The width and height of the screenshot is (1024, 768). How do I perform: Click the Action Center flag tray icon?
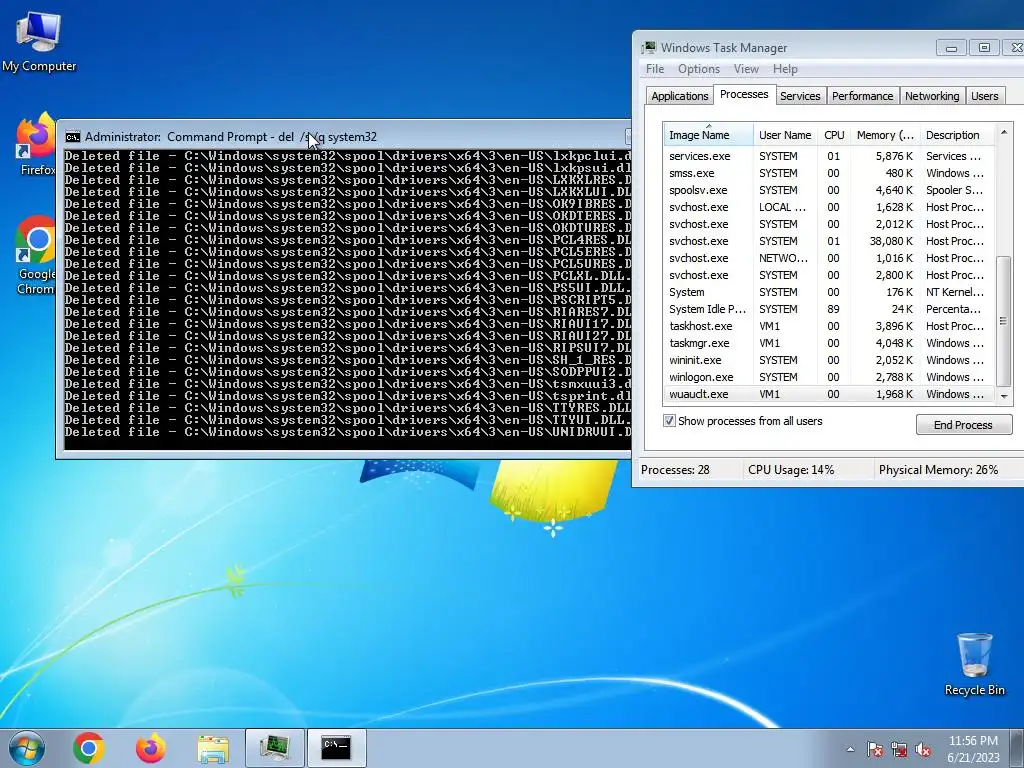874,749
